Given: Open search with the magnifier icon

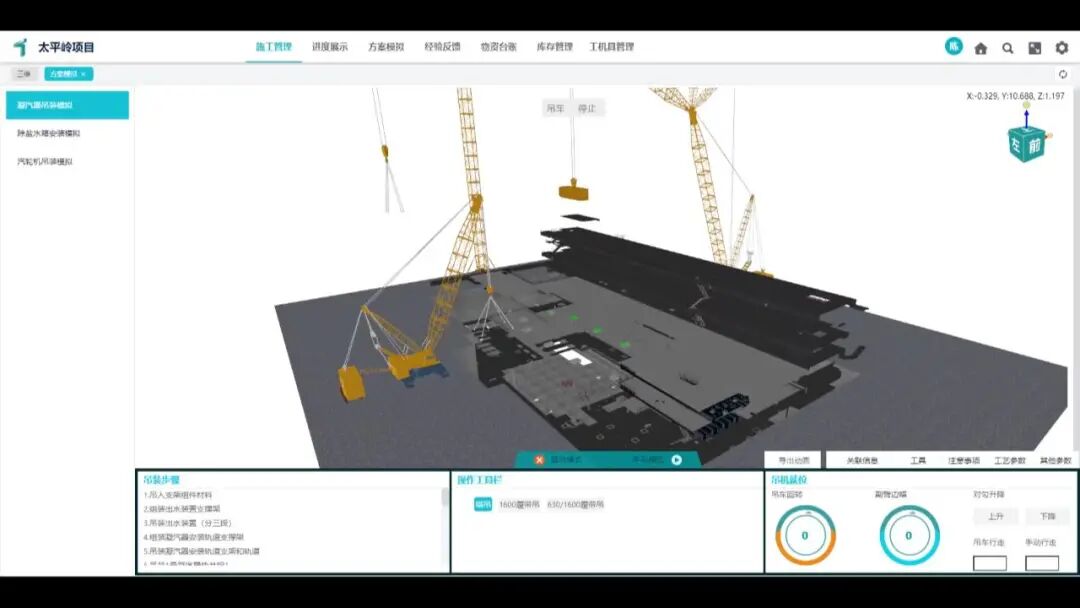Looking at the screenshot, I should (x=1008, y=48).
